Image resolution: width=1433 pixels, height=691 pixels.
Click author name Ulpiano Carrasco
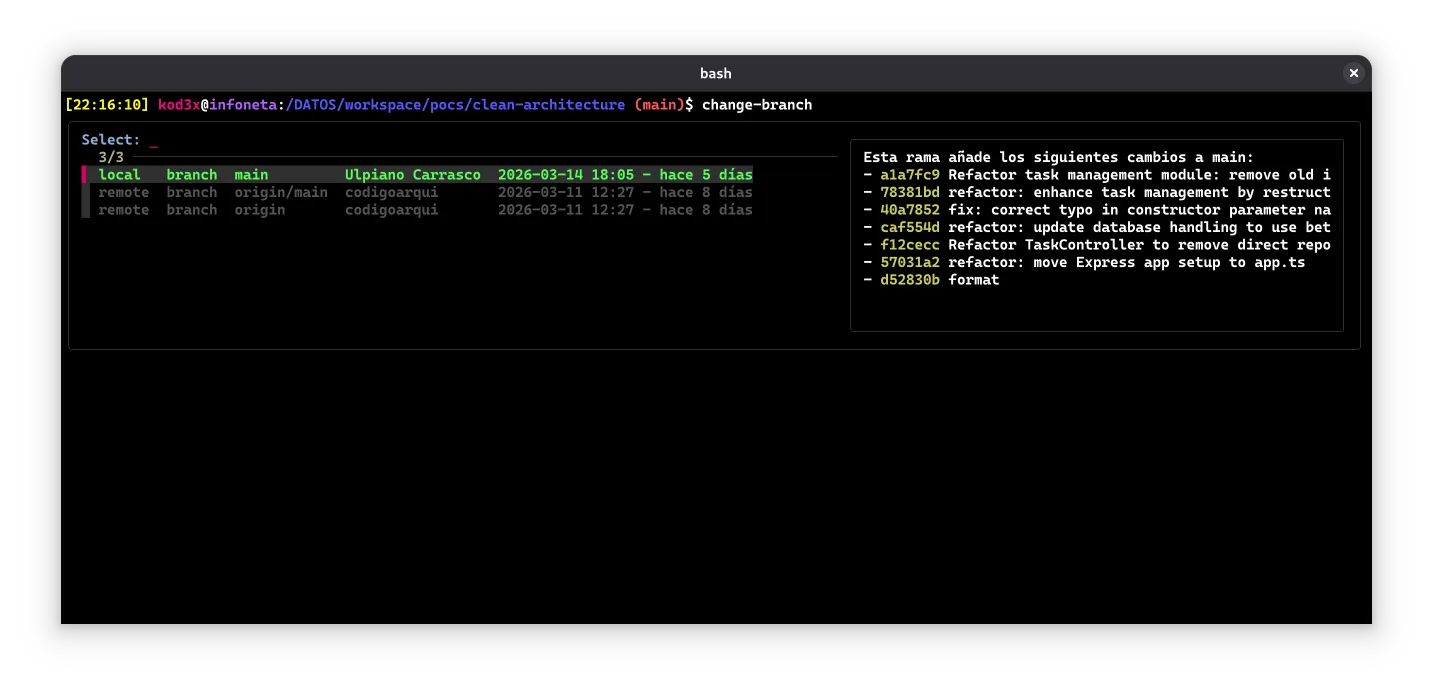pos(413,175)
